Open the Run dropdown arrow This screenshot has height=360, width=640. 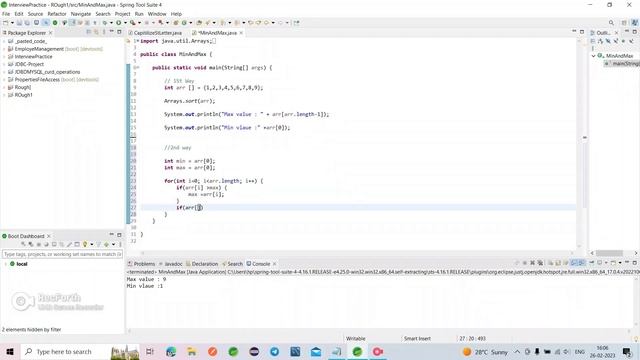coord(125,23)
